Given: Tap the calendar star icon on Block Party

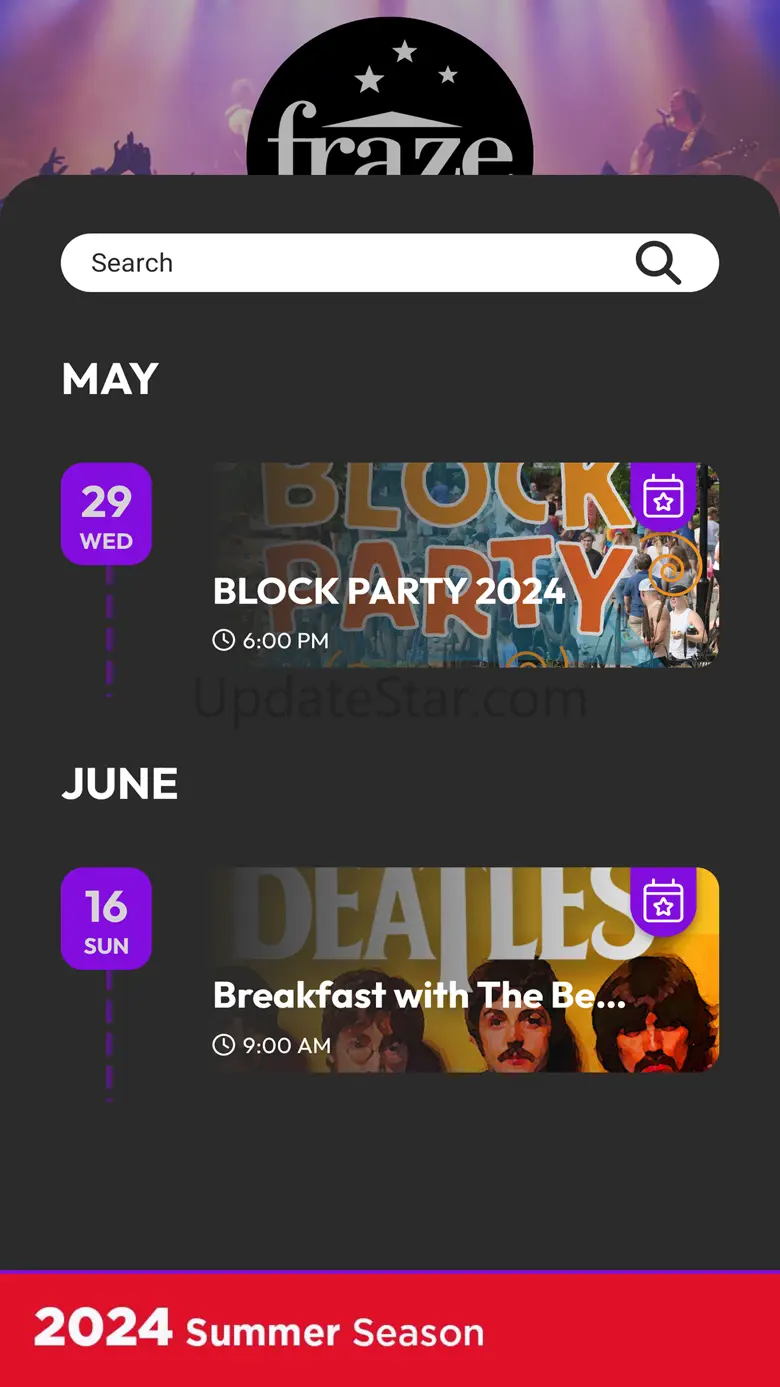Looking at the screenshot, I should tap(663, 496).
